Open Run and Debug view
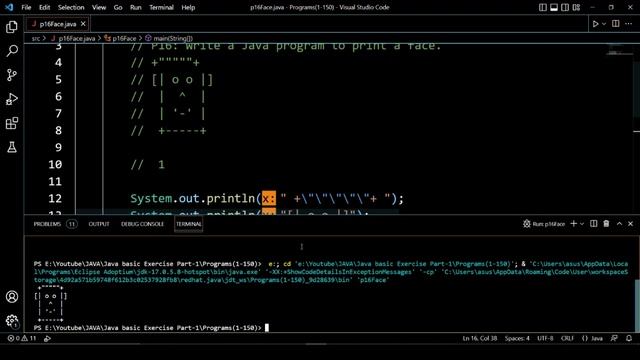The width and height of the screenshot is (640, 360). [12, 99]
